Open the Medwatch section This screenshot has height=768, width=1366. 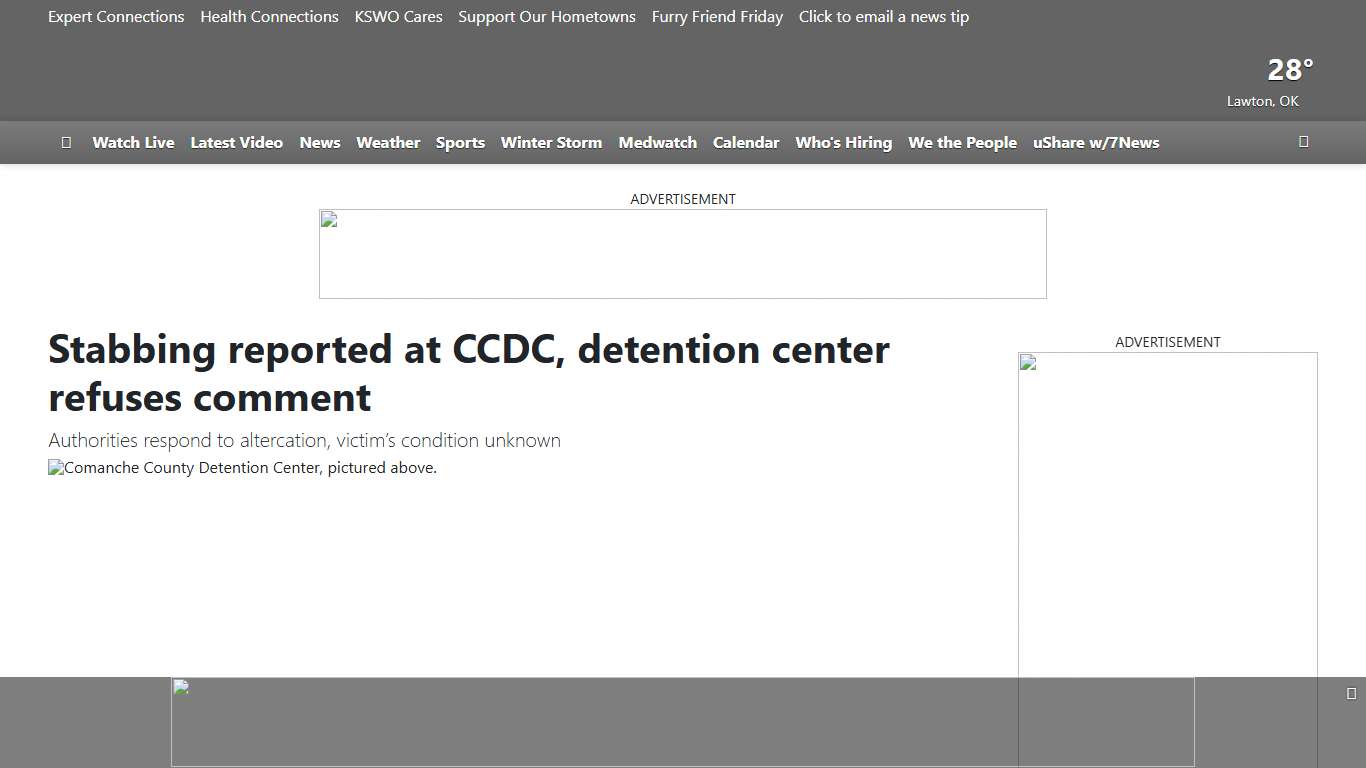(657, 142)
